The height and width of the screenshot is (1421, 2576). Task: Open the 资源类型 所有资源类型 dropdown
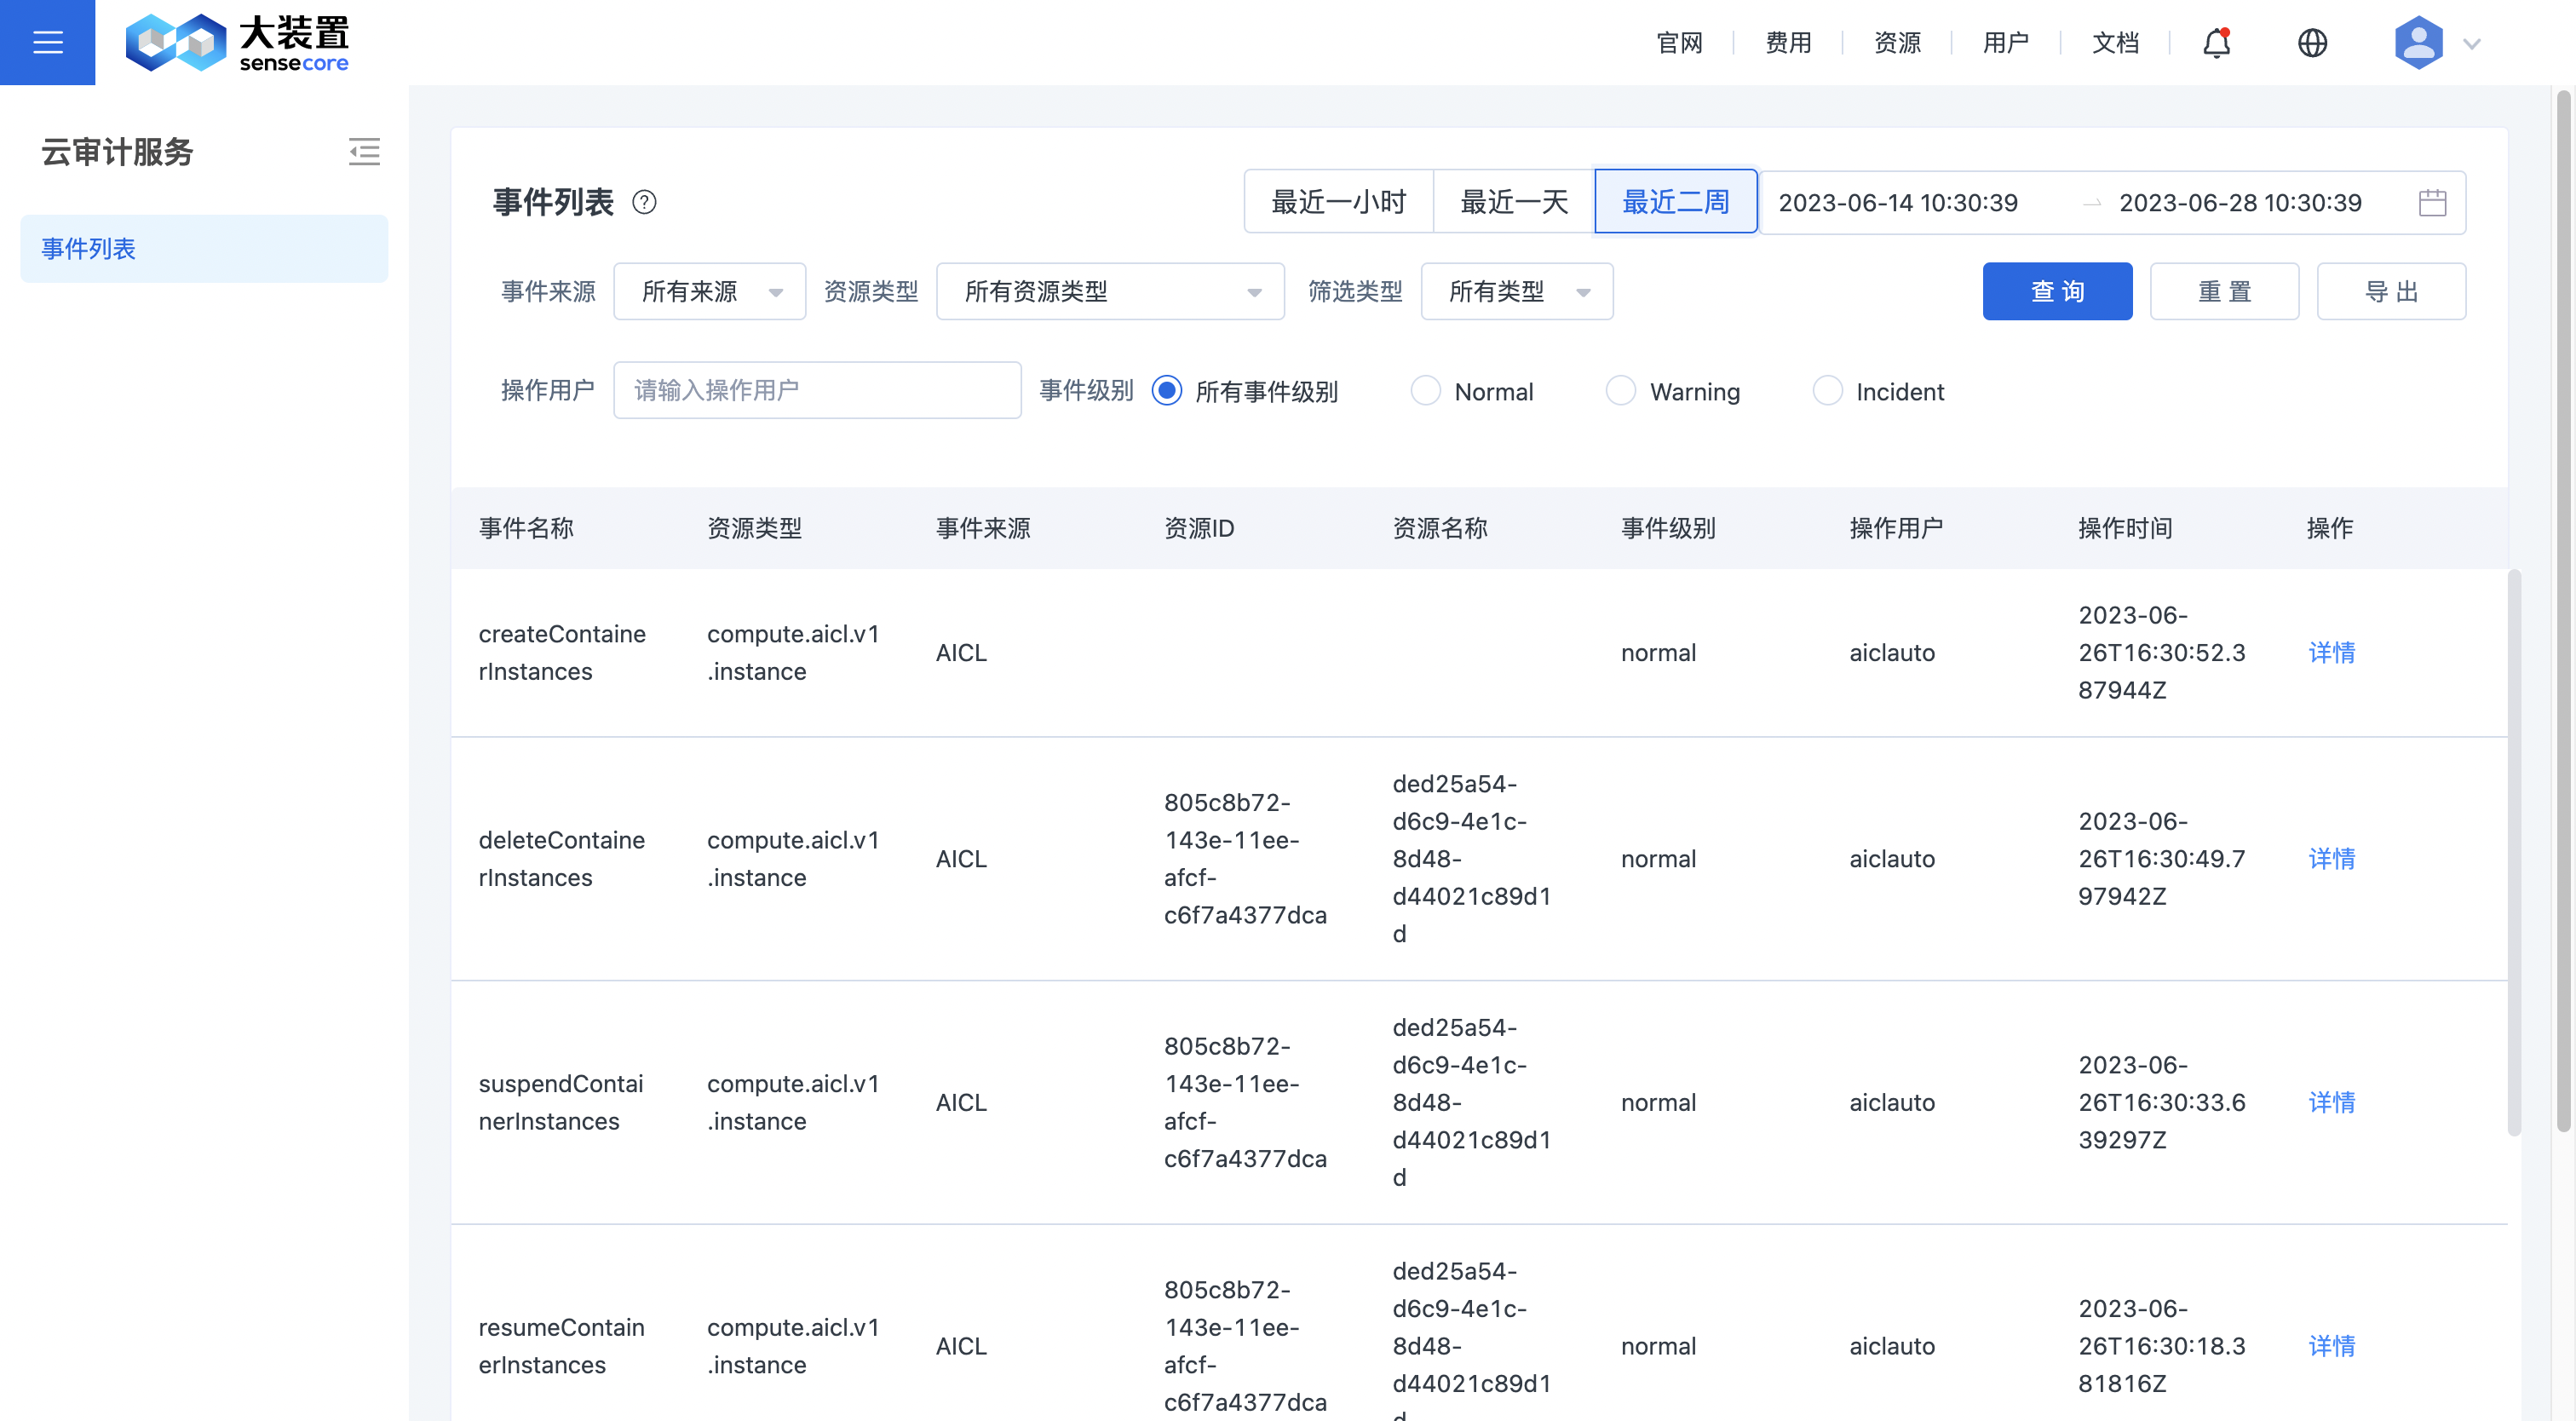tap(1109, 292)
